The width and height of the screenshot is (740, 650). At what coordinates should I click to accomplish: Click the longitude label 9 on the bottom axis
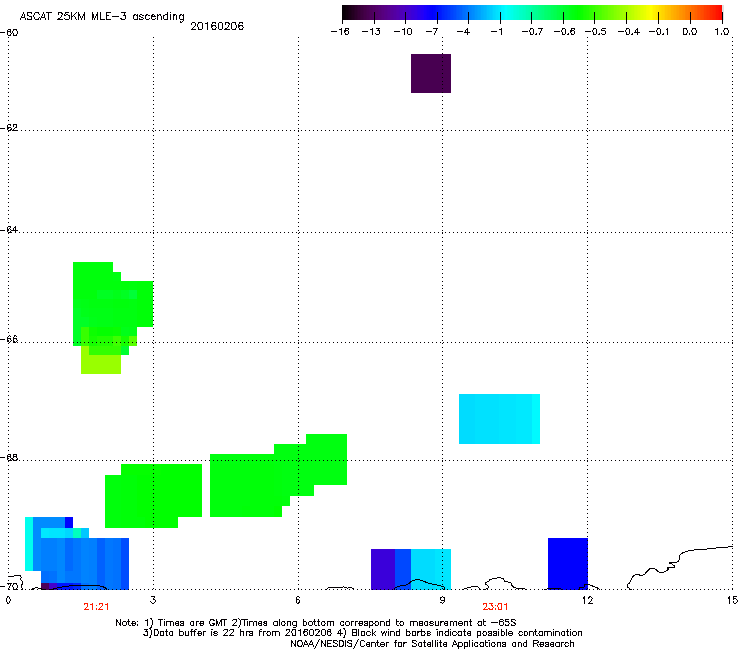pos(442,600)
